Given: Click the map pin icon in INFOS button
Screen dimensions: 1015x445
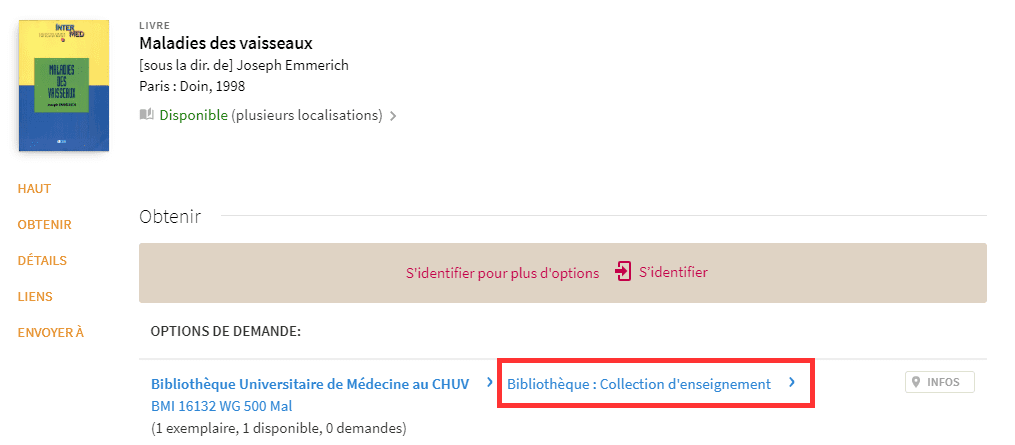Looking at the screenshot, I should (x=916, y=382).
